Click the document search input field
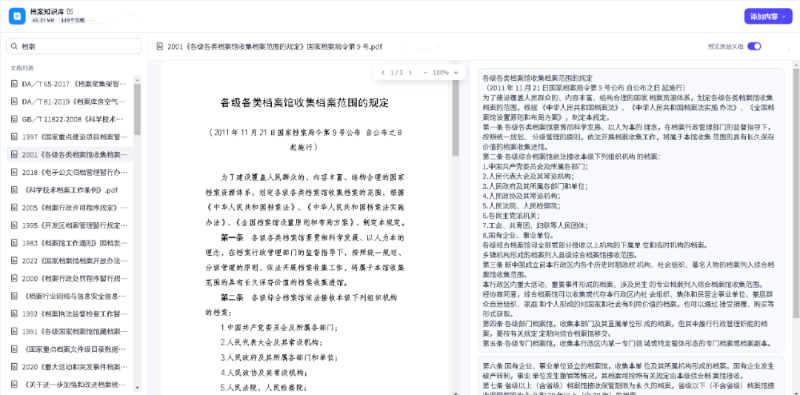The width and height of the screenshot is (800, 395). [74, 46]
